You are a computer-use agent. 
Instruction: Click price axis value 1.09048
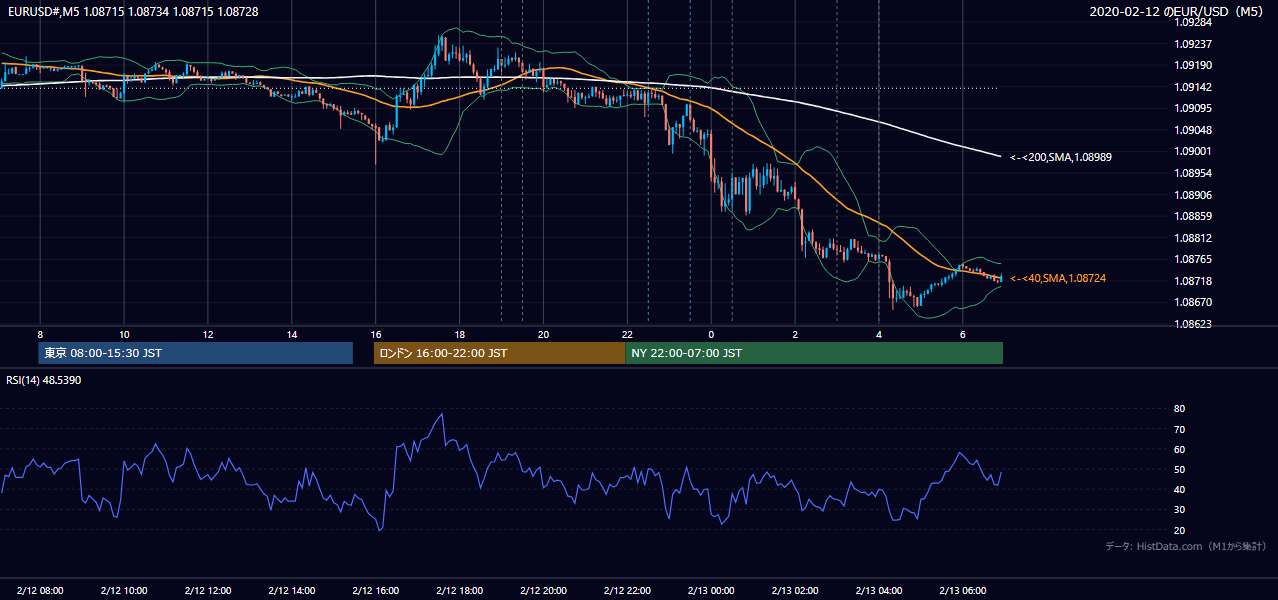tap(1192, 130)
